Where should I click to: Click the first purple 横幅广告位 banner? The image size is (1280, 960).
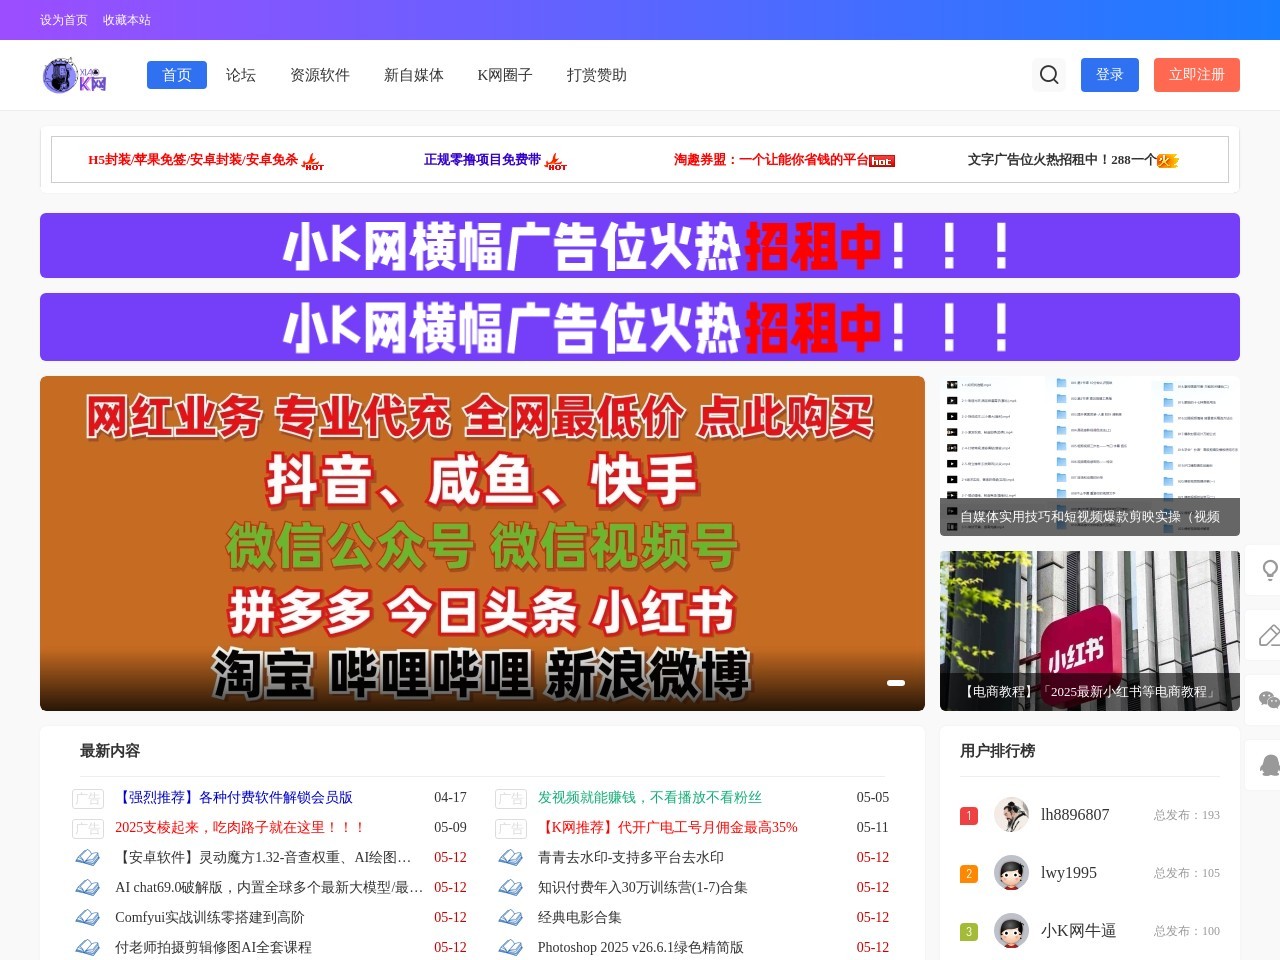pos(640,246)
